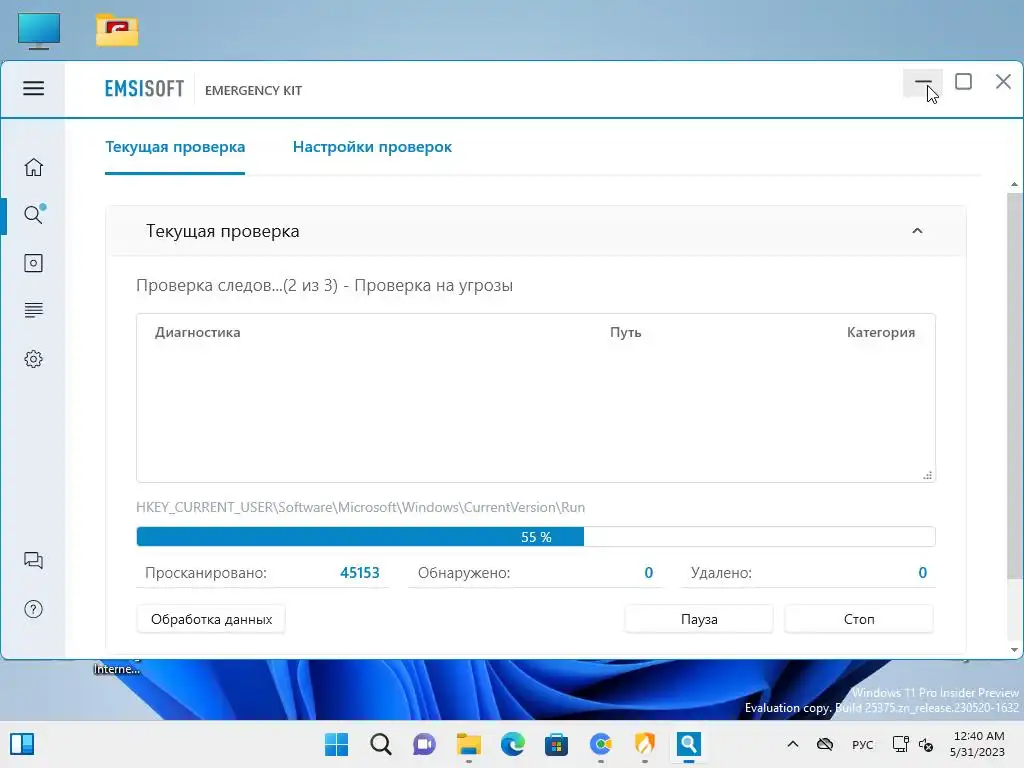
Task: Click the vertical scrollbar thumb
Action: tap(1014, 385)
